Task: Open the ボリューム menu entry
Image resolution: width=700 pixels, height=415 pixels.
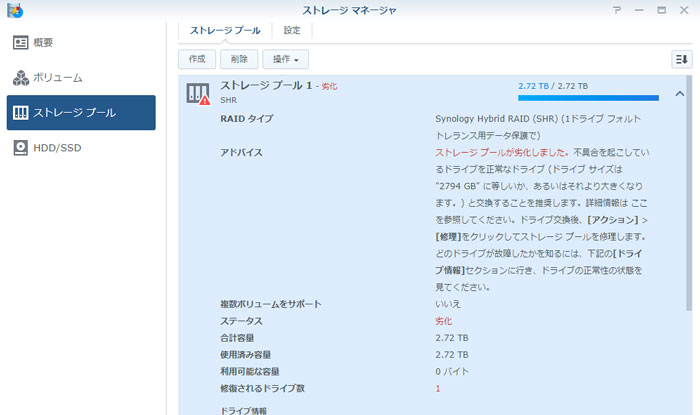Action: [x=58, y=78]
